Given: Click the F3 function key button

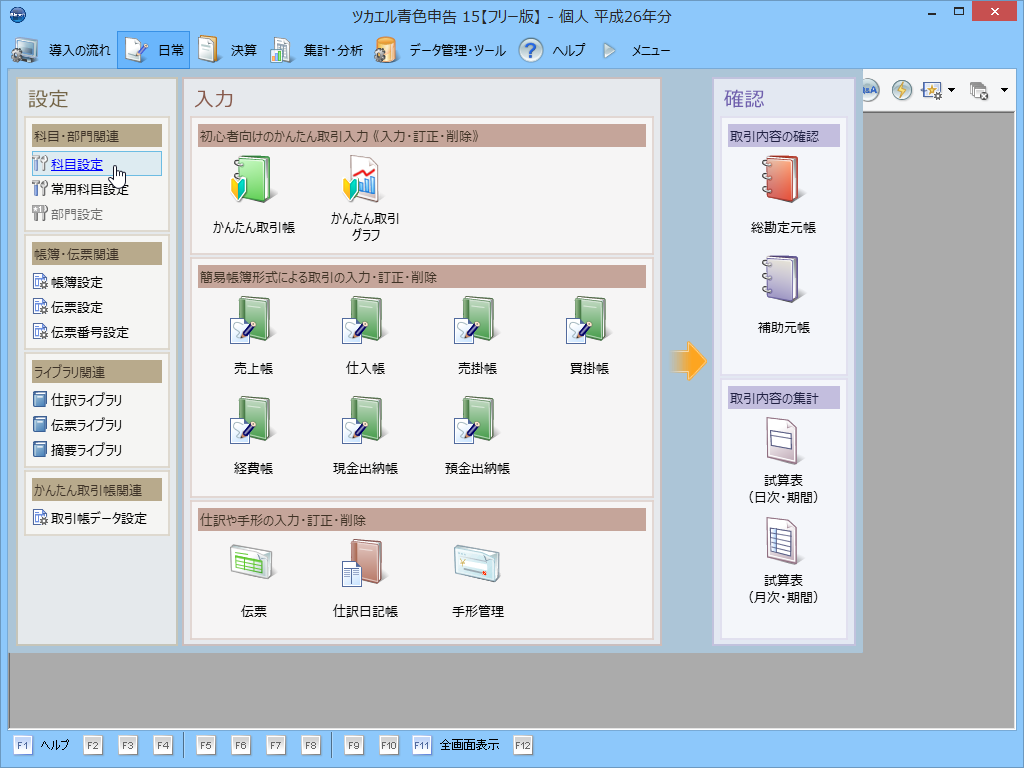Looking at the screenshot, I should 128,745.
